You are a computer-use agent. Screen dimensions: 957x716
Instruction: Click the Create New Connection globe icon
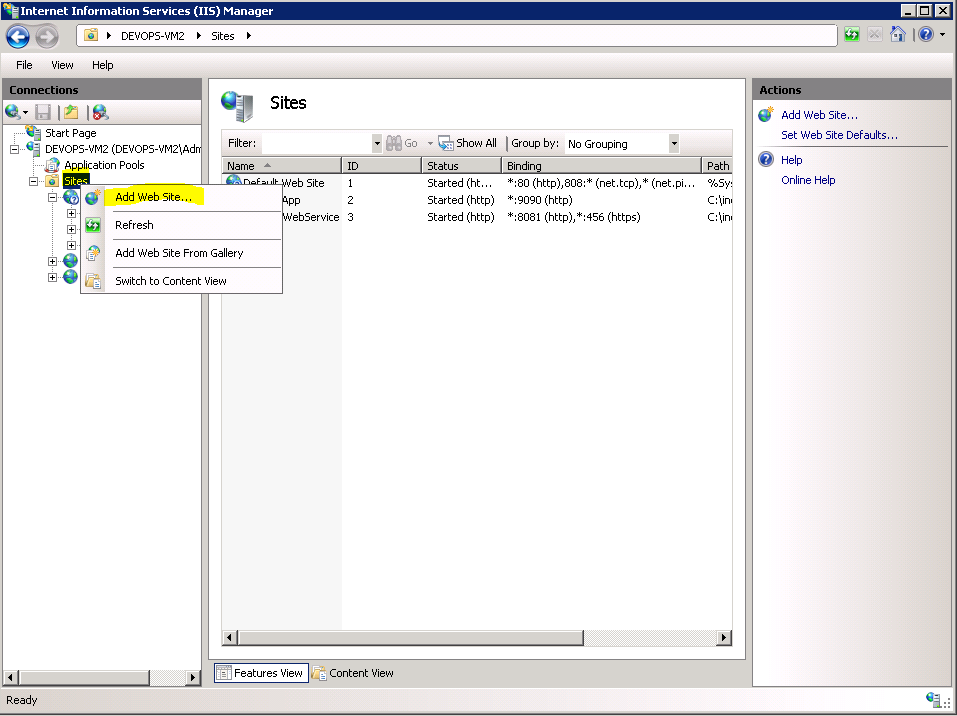tap(13, 112)
